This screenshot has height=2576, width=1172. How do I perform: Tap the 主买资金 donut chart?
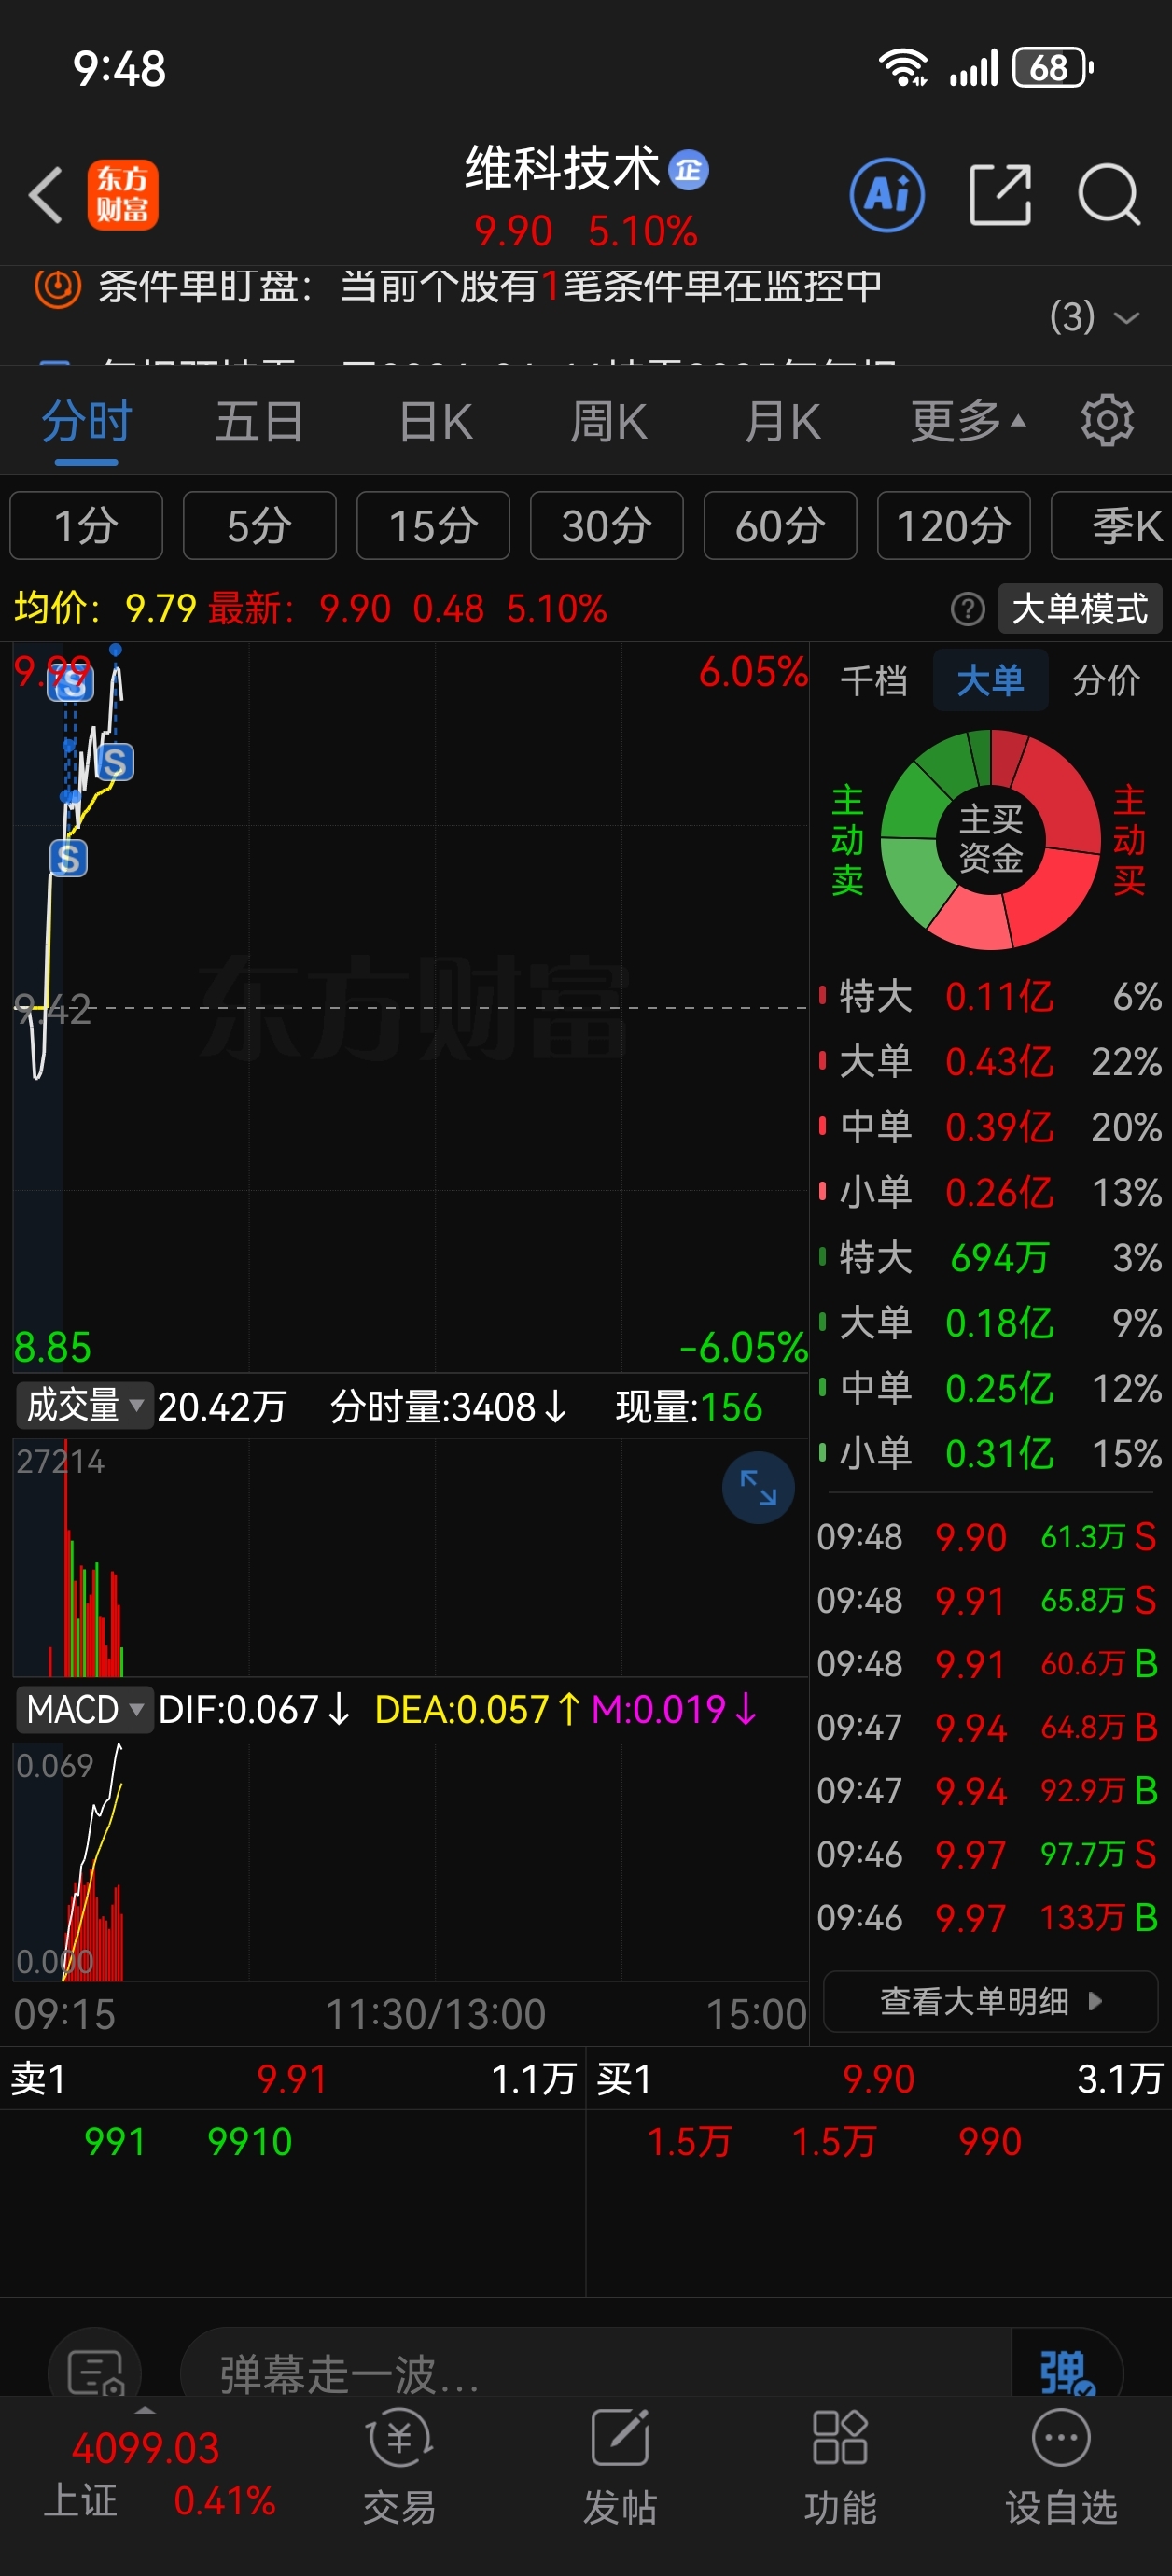pyautogui.click(x=990, y=839)
